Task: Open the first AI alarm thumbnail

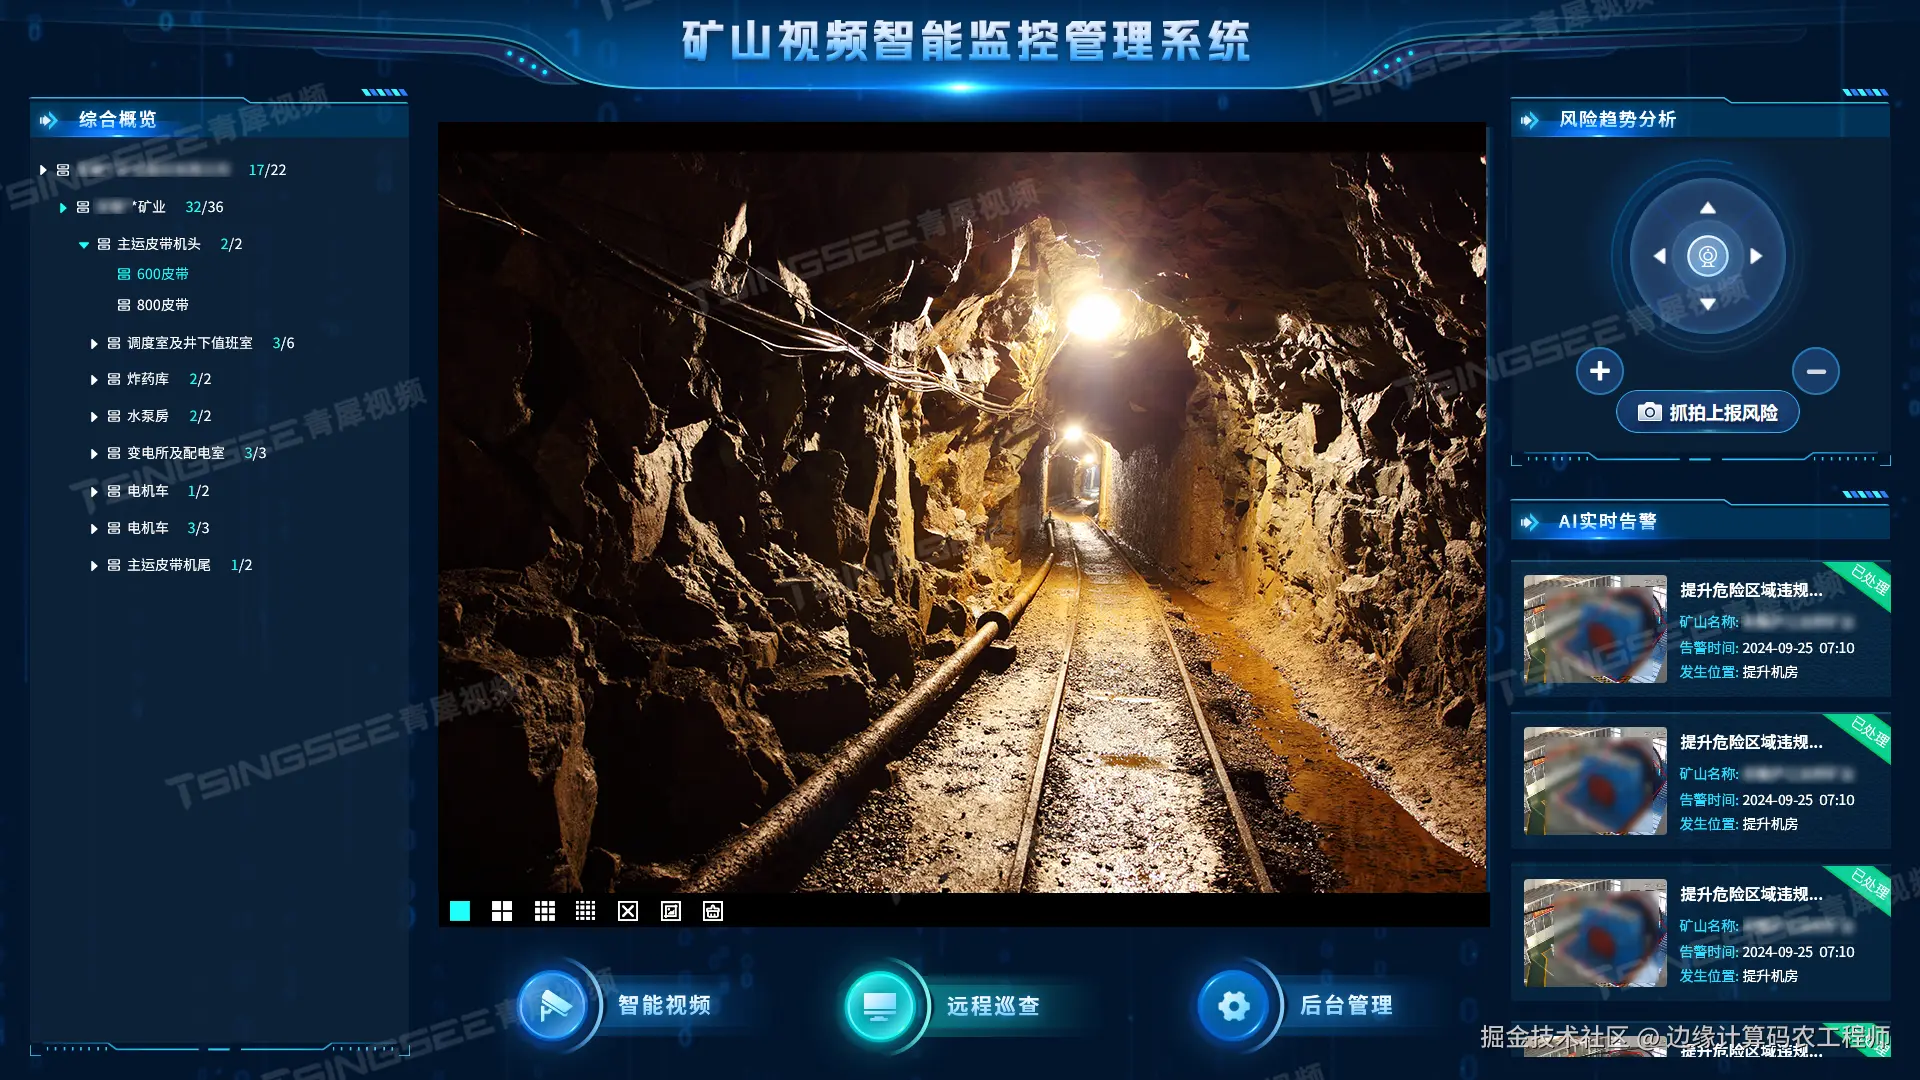Action: click(1595, 629)
